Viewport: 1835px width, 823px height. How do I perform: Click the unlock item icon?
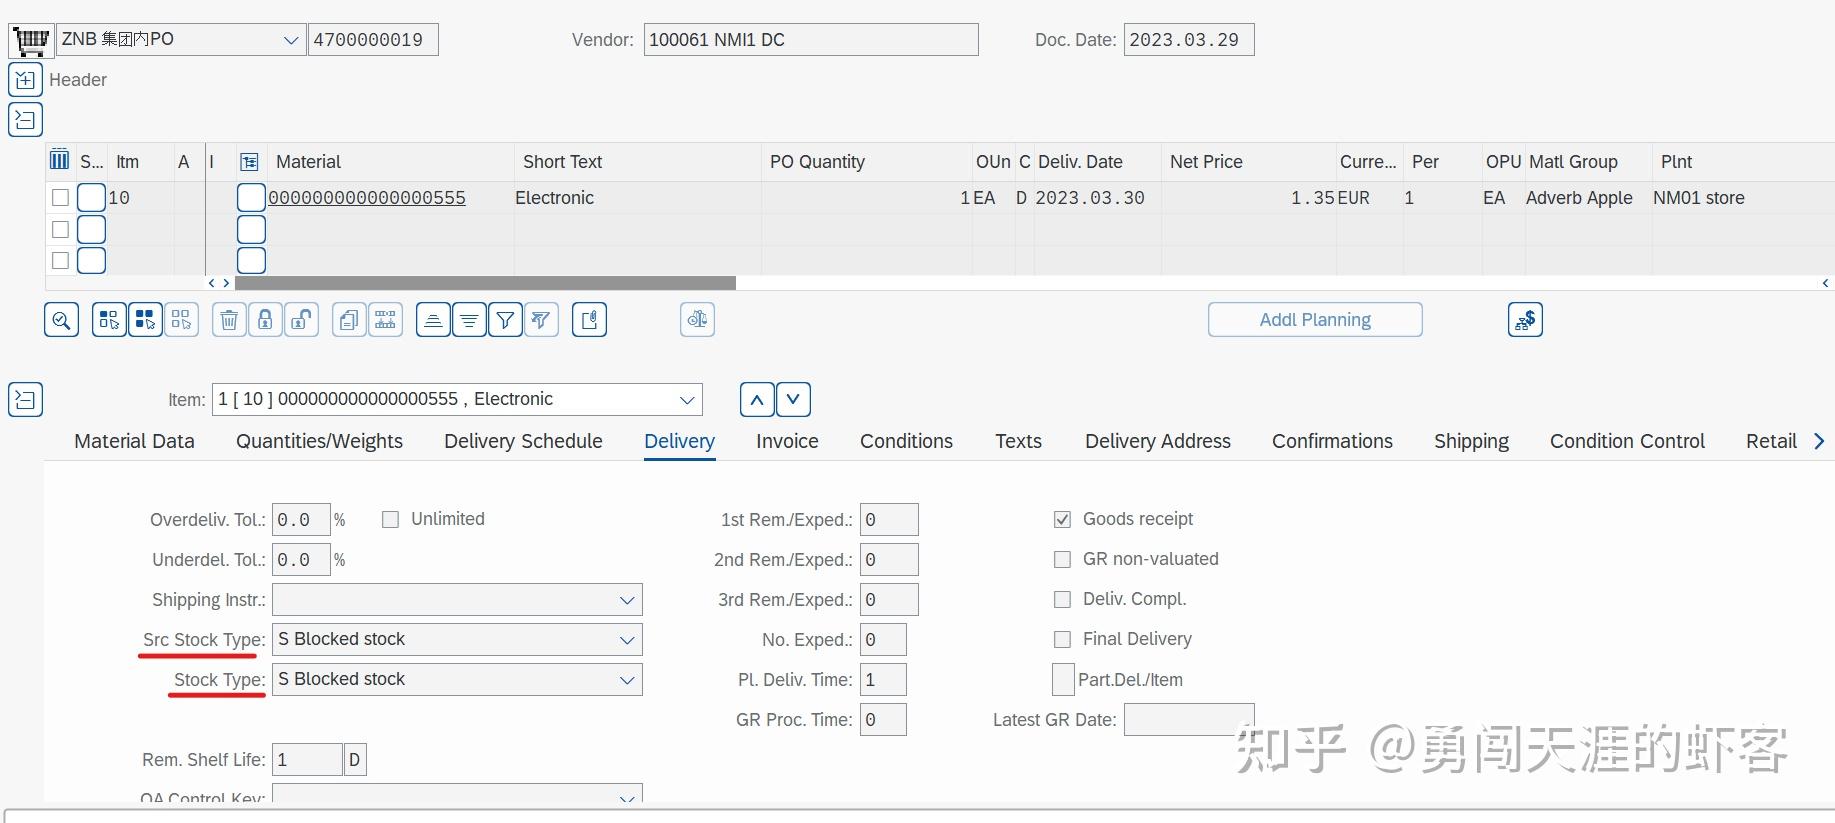point(301,320)
